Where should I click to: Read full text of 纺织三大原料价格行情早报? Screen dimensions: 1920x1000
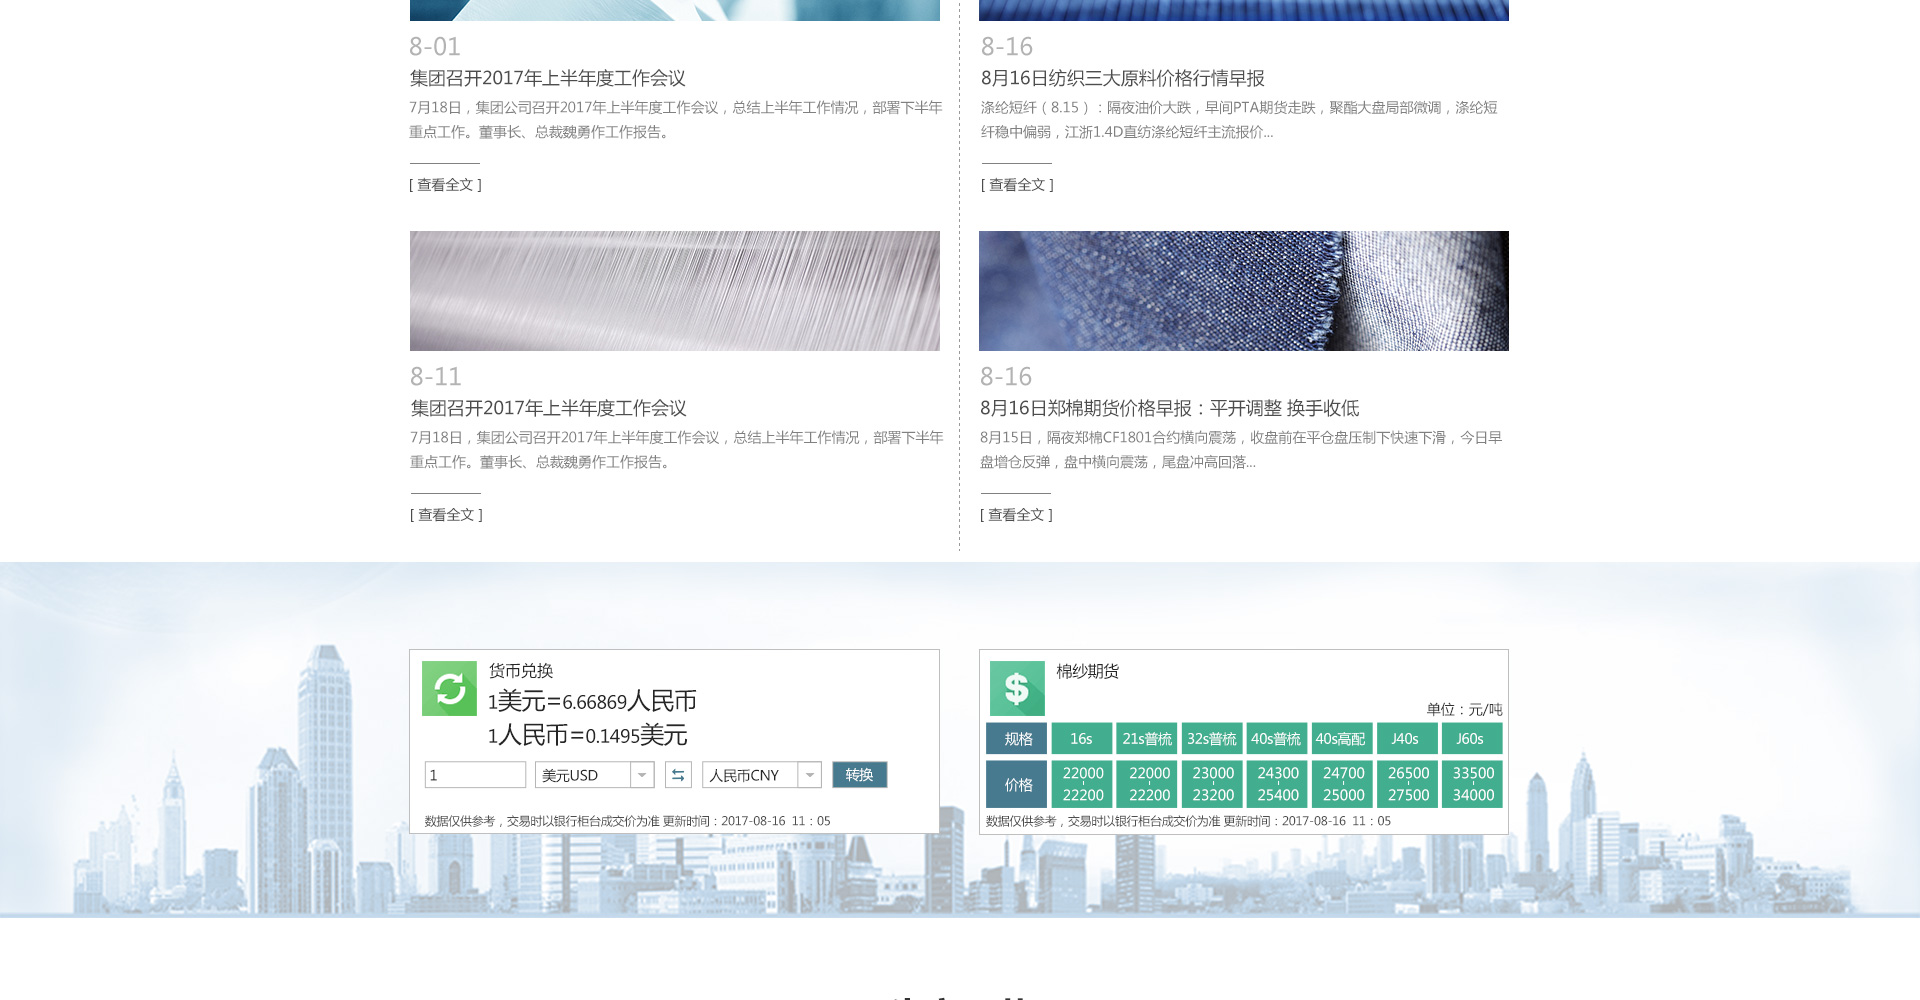click(1017, 185)
